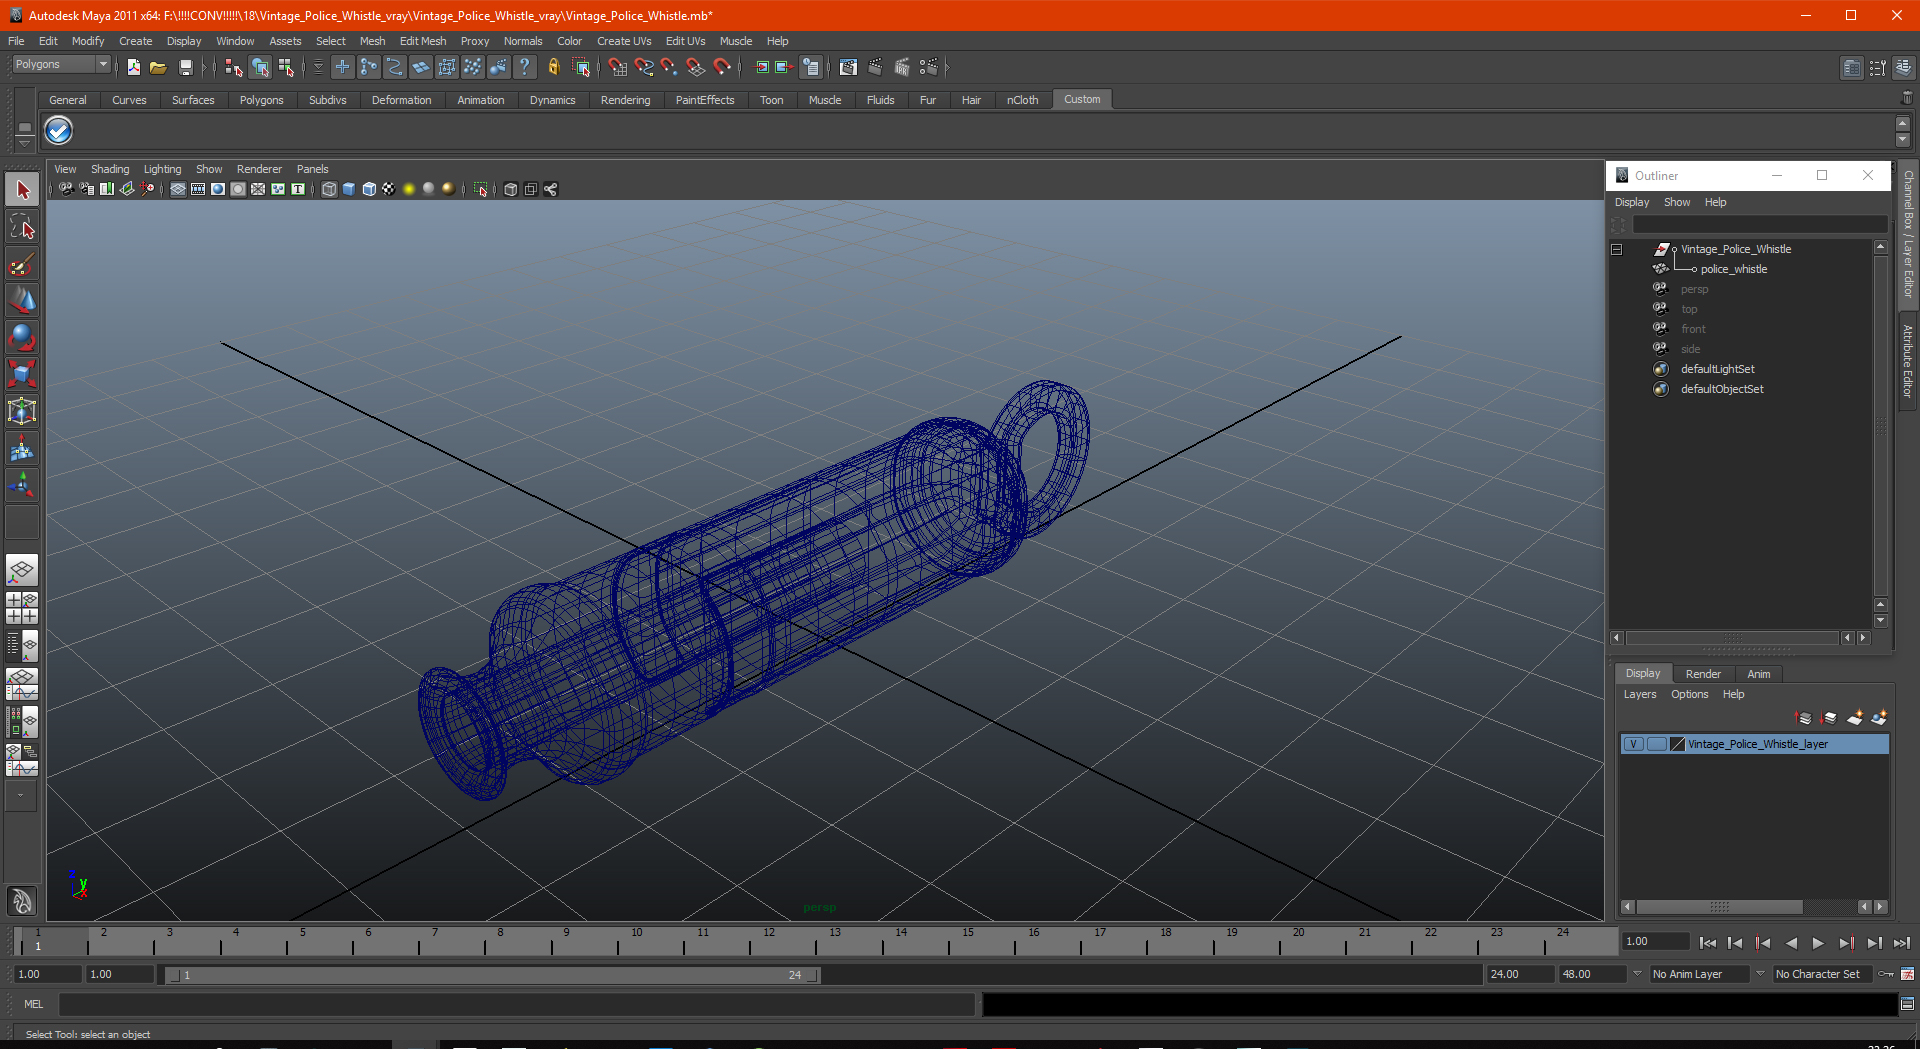Click the IPR render icon
The height and width of the screenshot is (1049, 1920).
coord(902,67)
